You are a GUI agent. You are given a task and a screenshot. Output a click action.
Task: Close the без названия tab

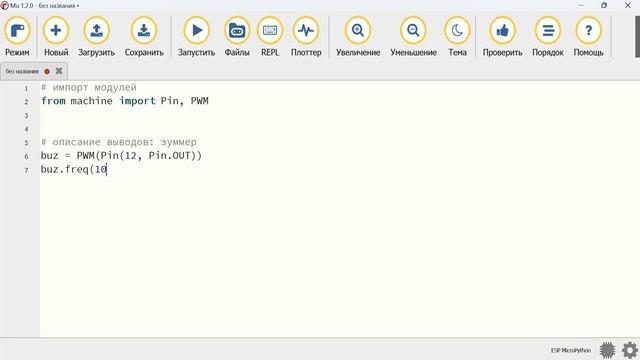click(x=59, y=71)
